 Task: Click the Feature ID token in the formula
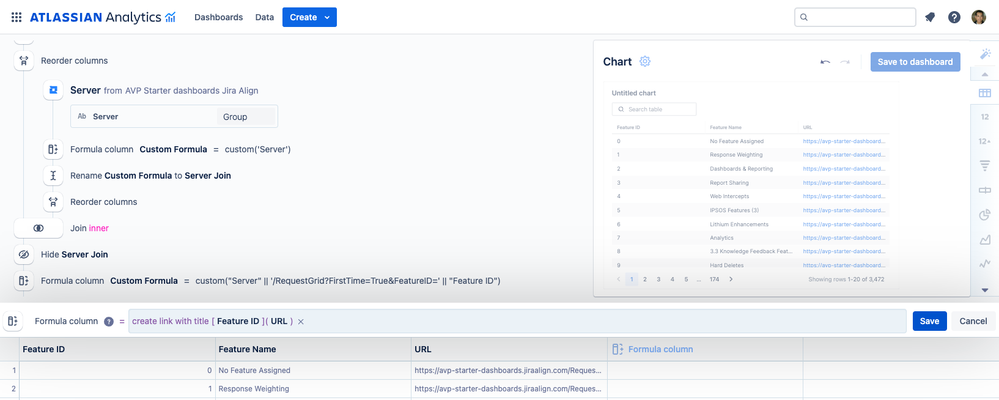coord(238,322)
